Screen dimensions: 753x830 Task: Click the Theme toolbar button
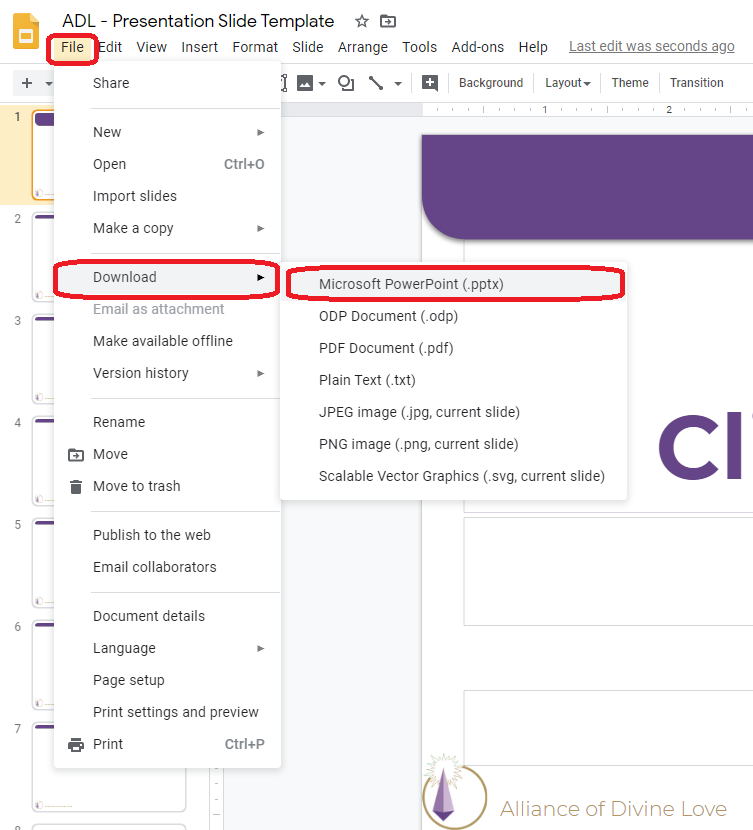click(630, 83)
